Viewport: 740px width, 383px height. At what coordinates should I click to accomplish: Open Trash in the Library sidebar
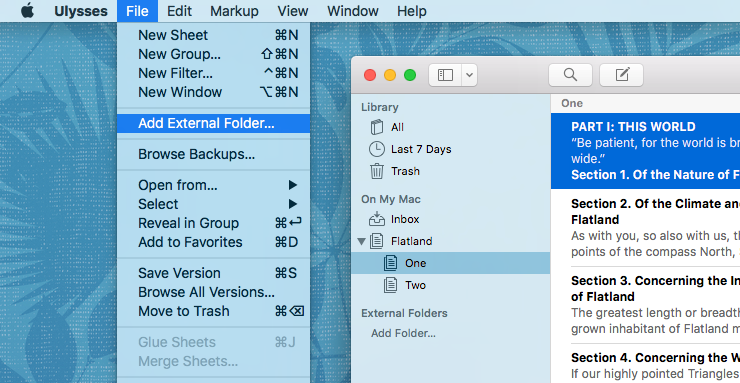click(450, 171)
